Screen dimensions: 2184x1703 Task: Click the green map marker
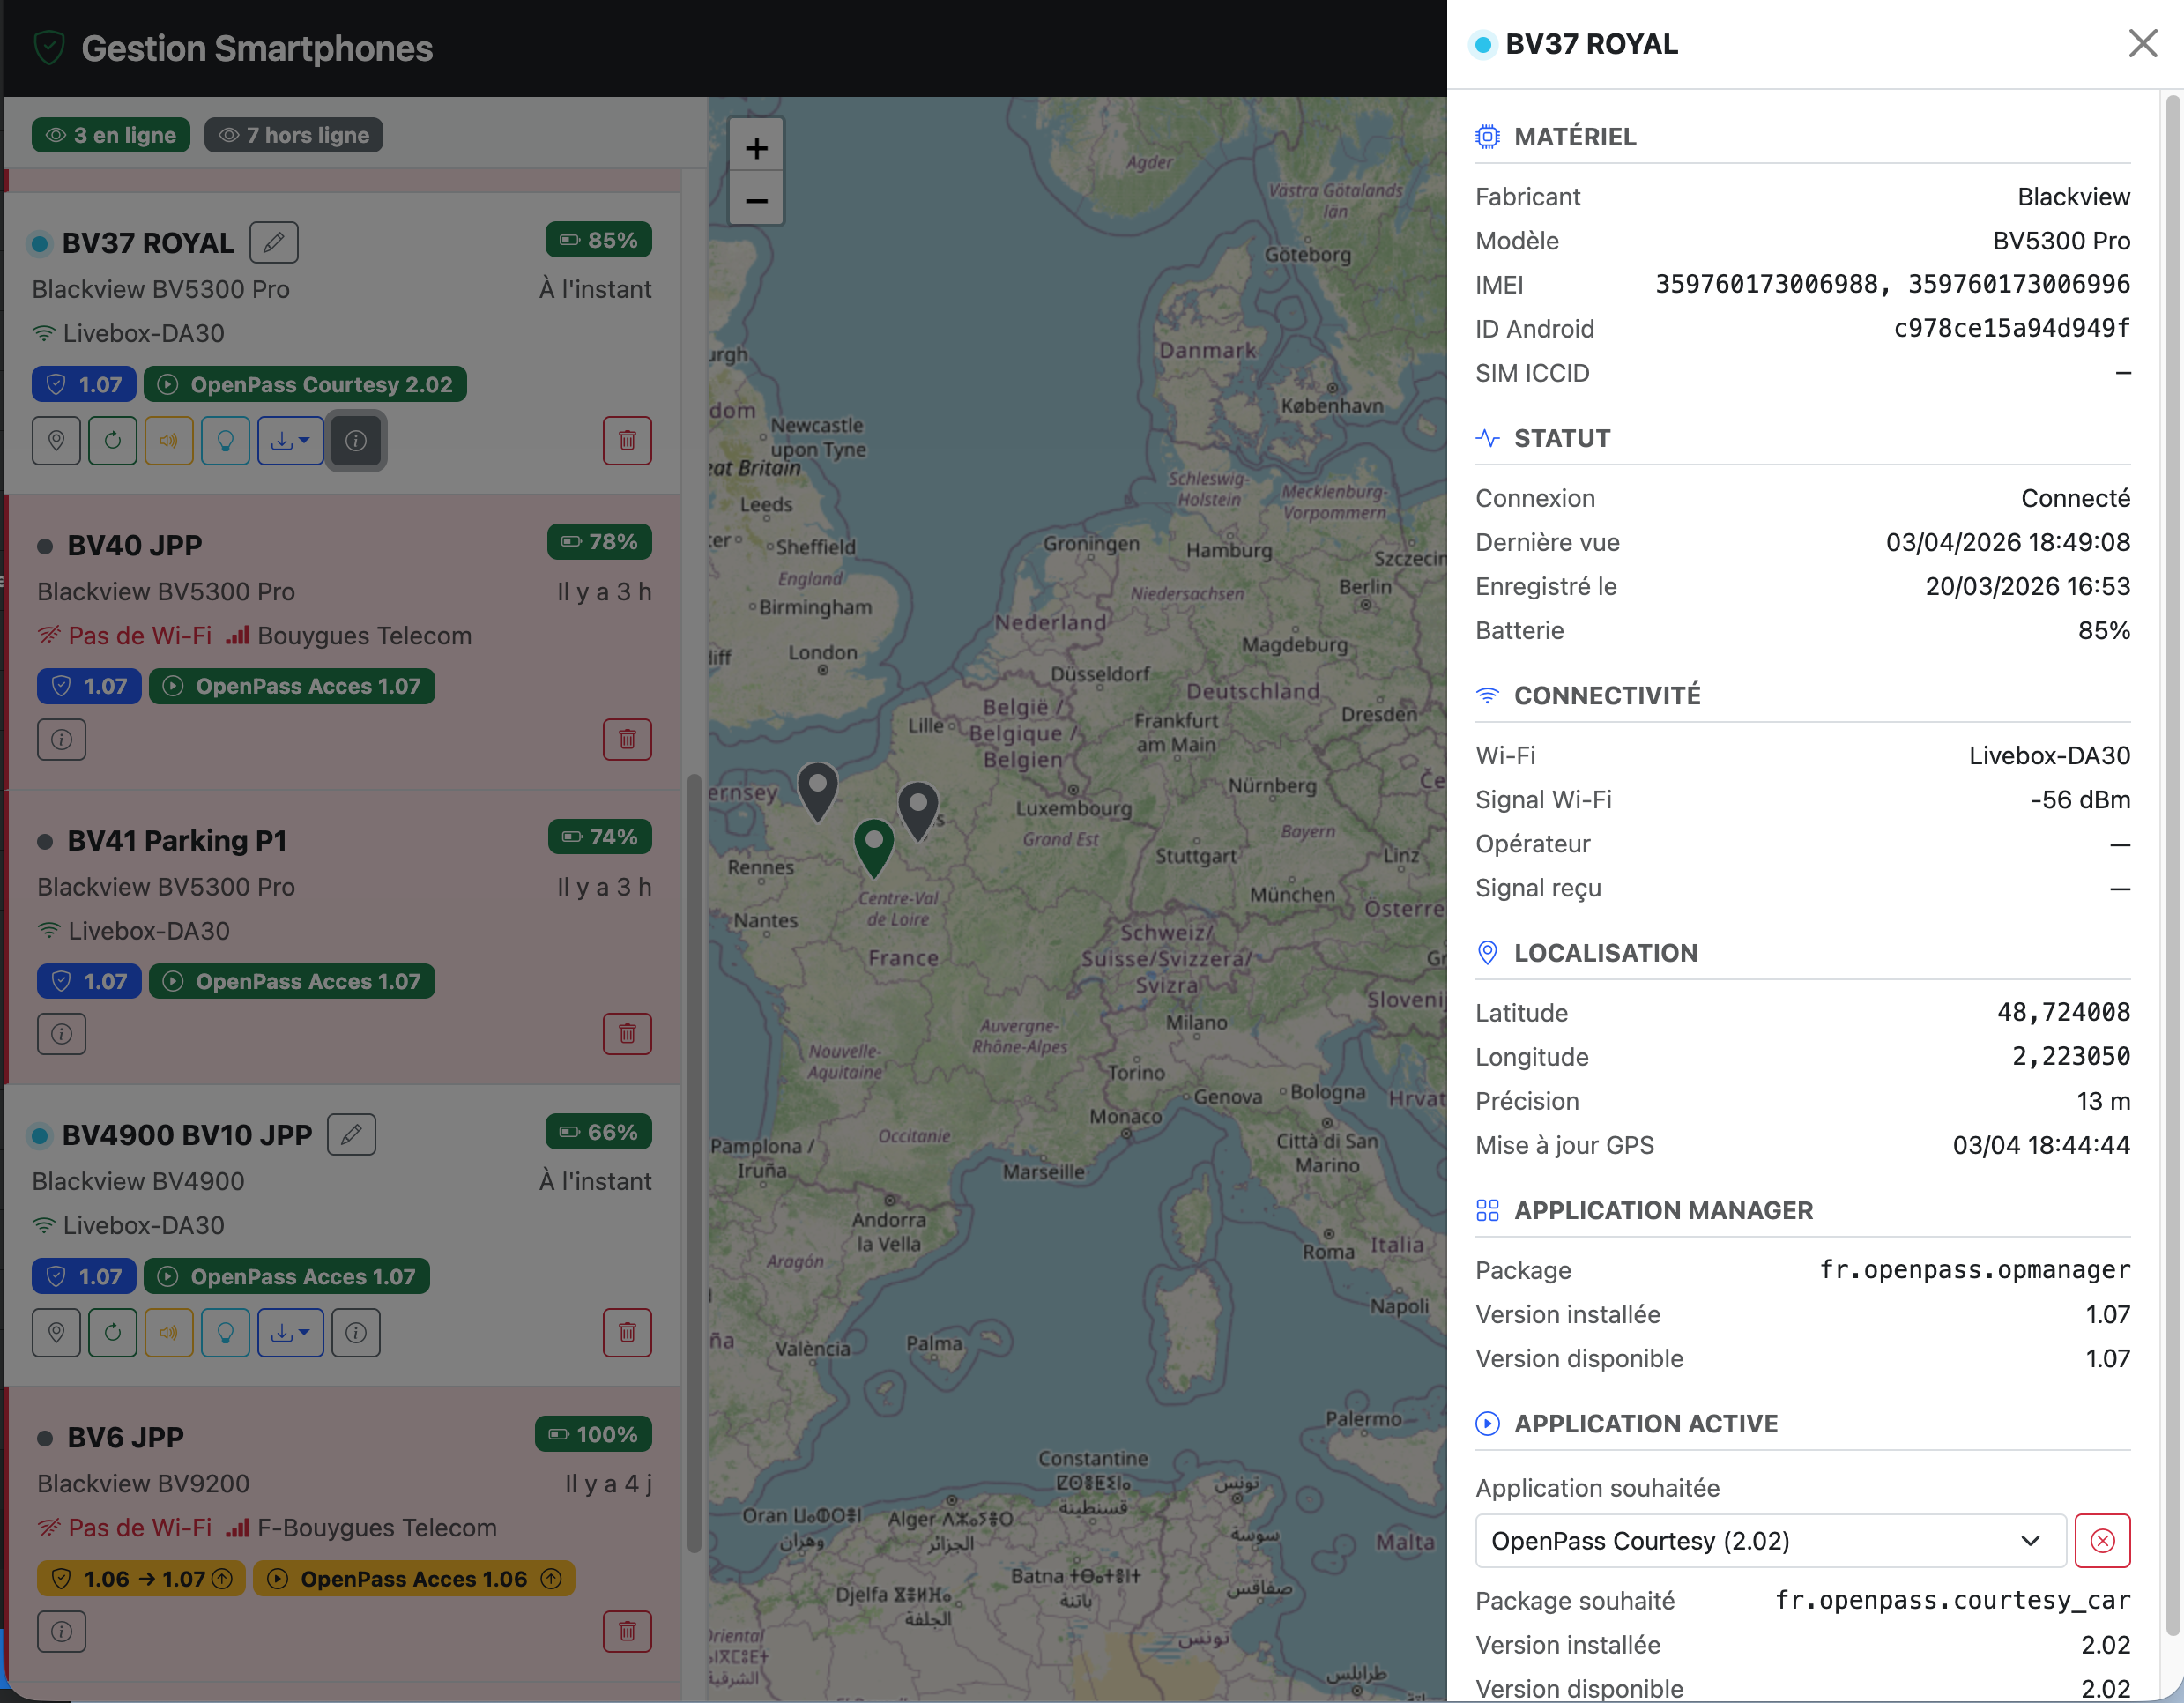pyautogui.click(x=873, y=843)
